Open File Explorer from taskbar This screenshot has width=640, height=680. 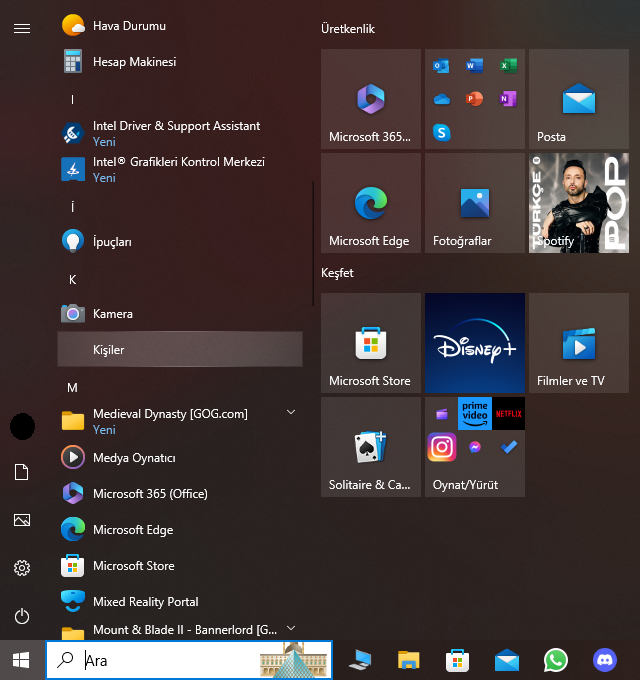[408, 660]
